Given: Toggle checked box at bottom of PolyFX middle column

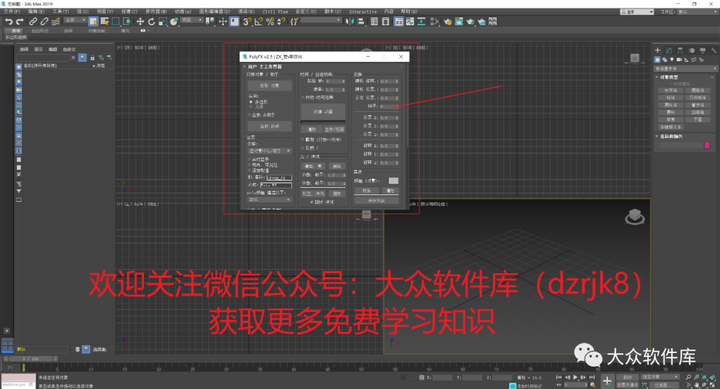Looking at the screenshot, I should [312, 202].
